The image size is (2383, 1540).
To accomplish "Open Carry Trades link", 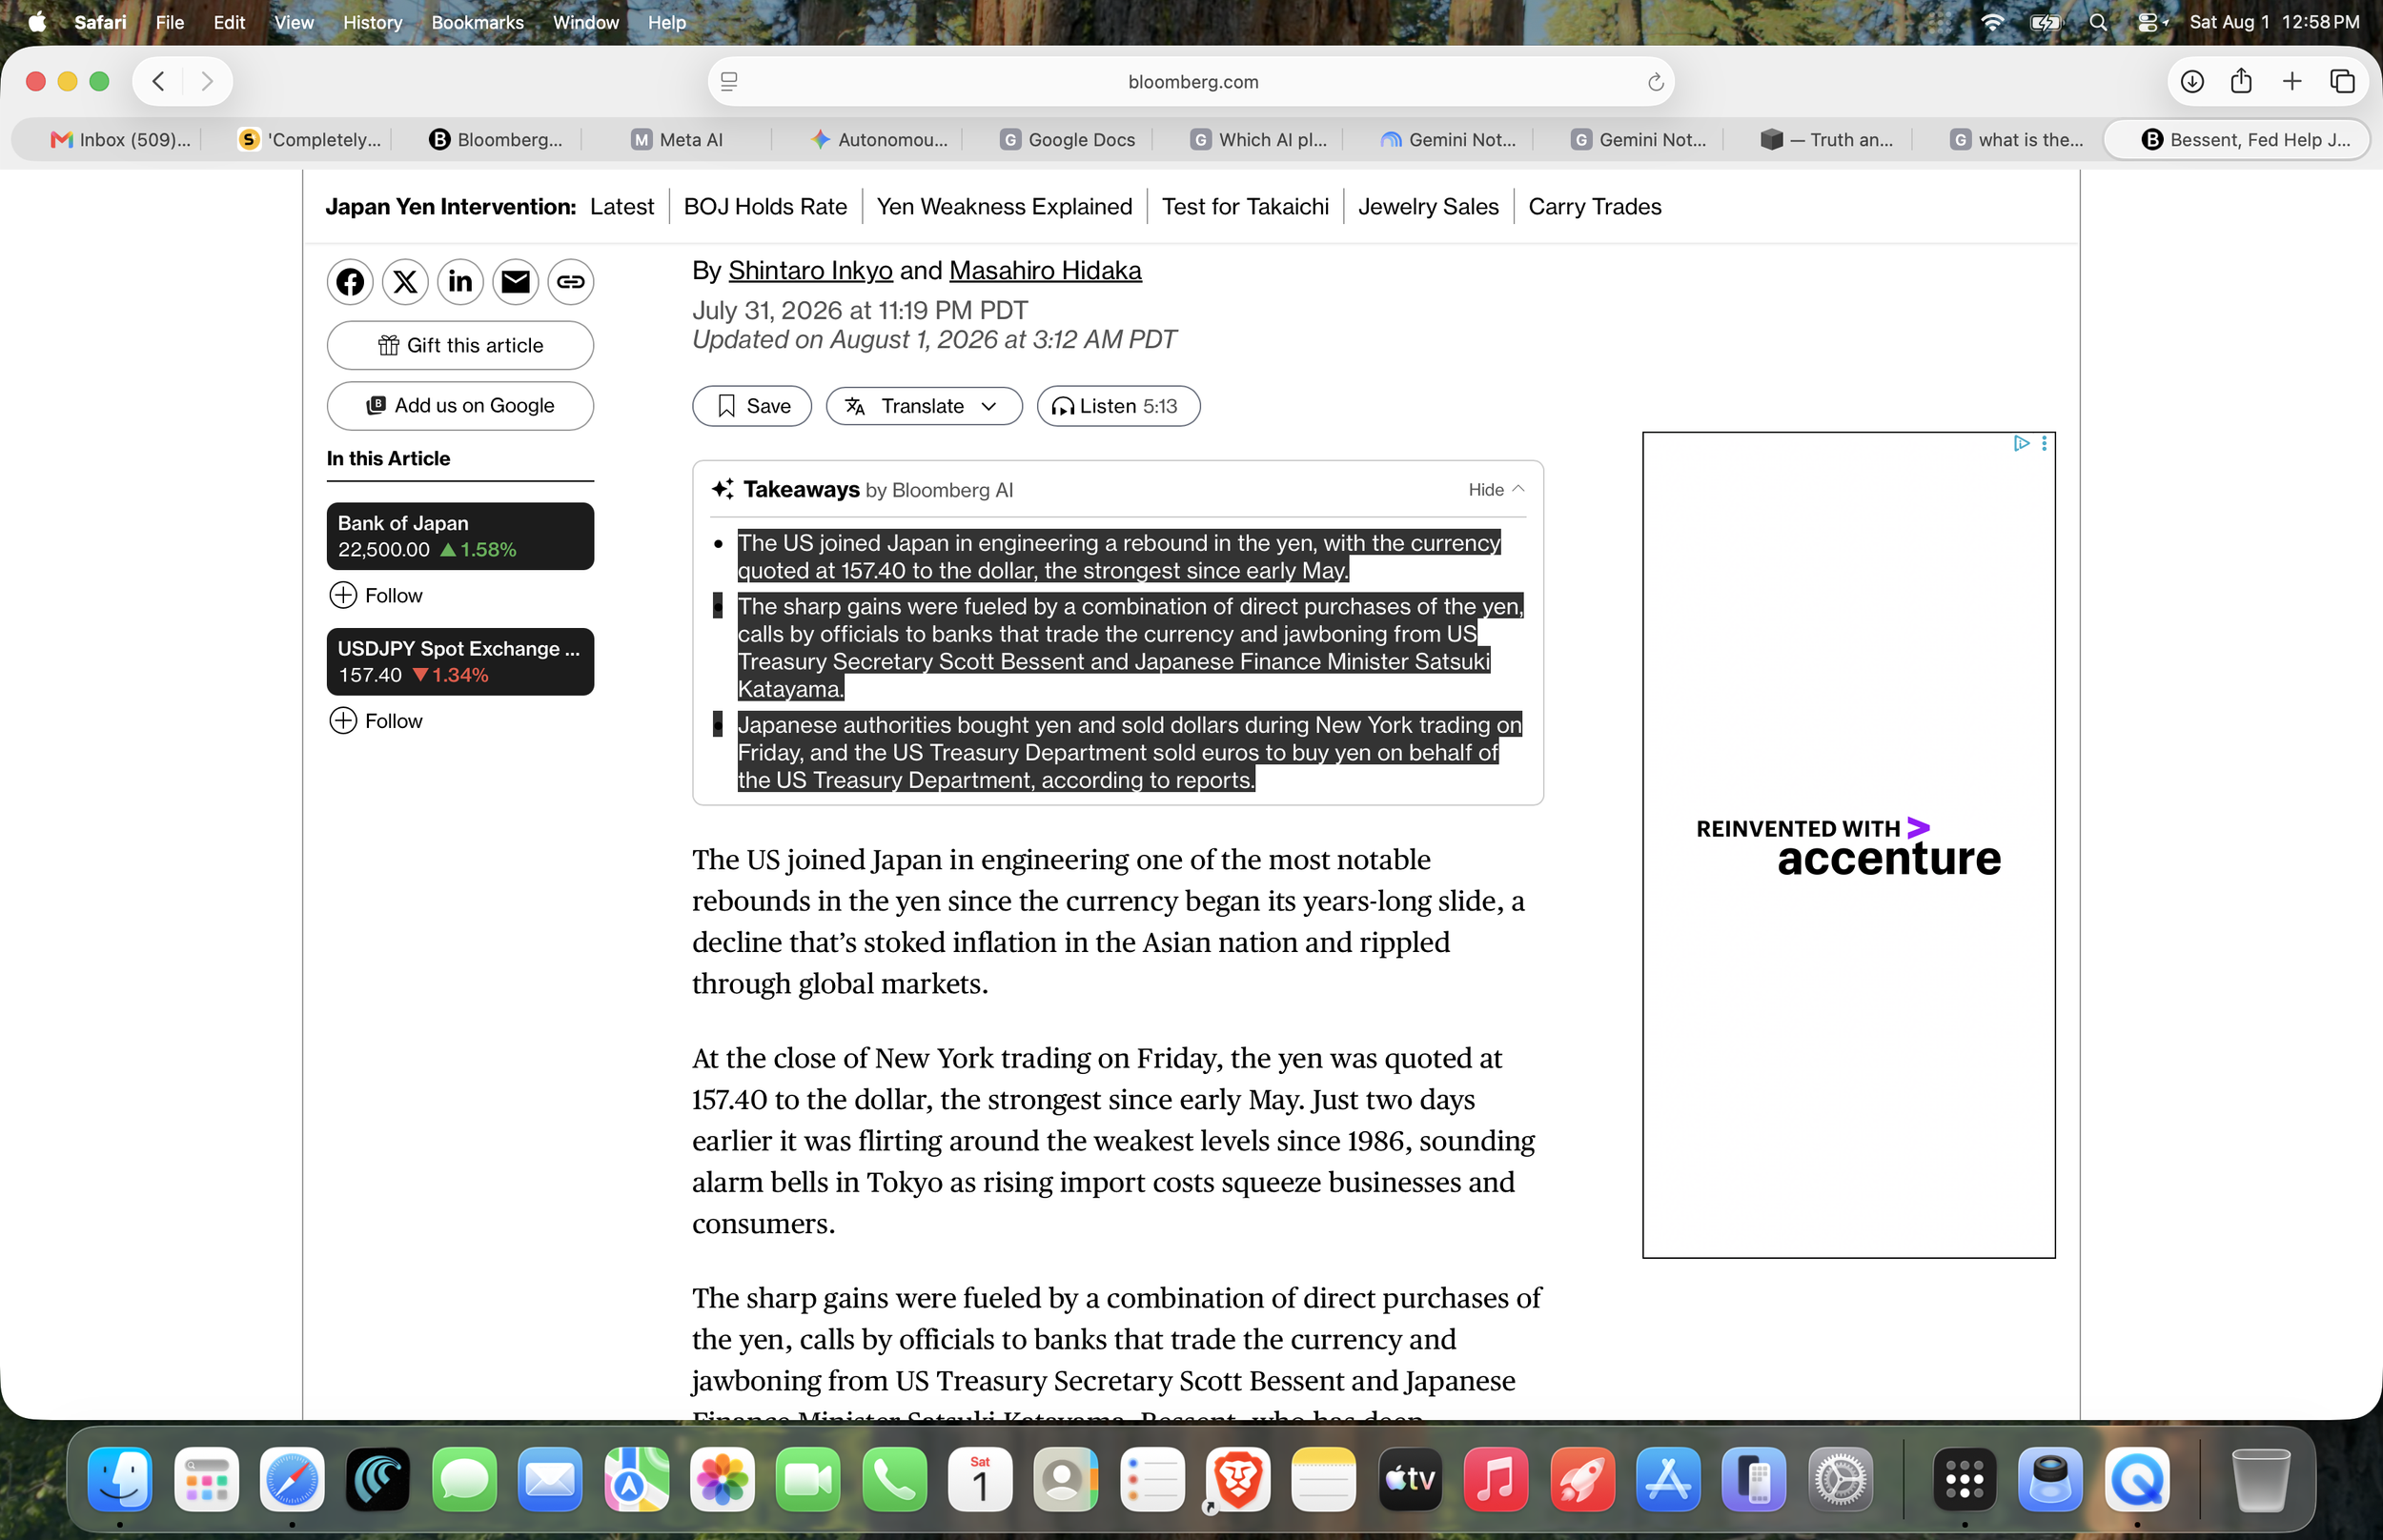I will click(x=1594, y=206).
